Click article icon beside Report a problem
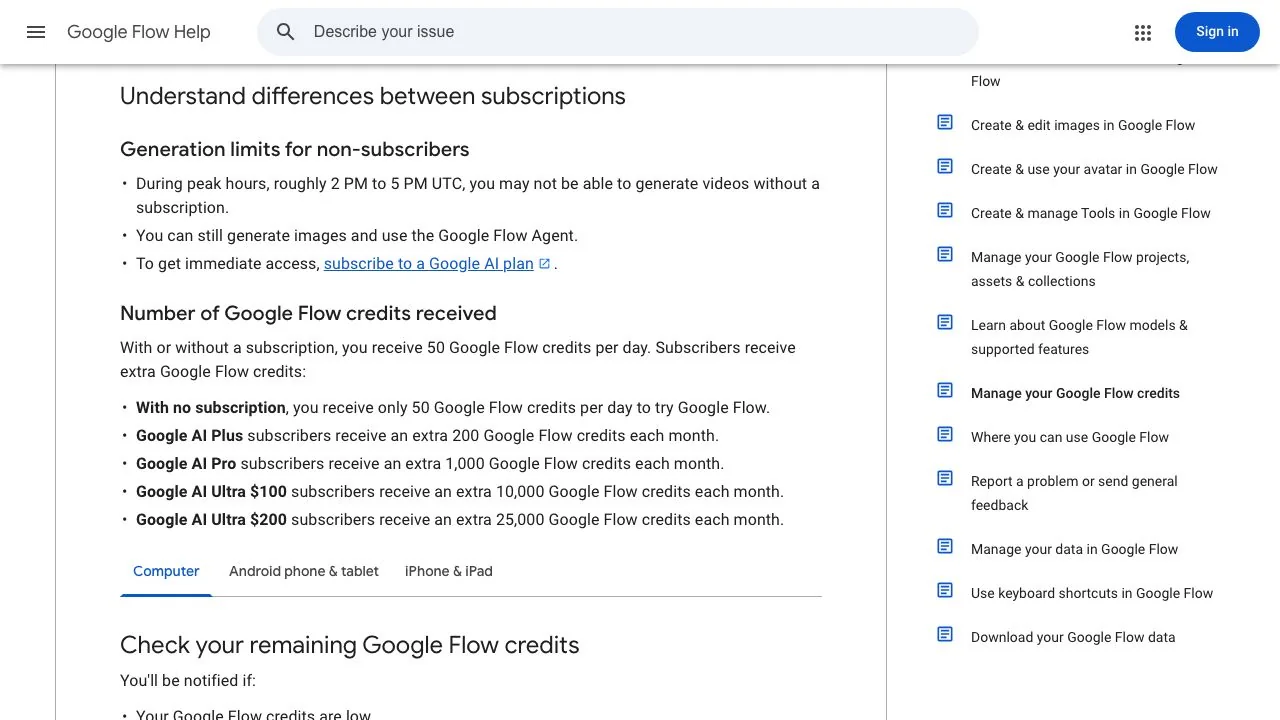This screenshot has width=1280, height=720. (x=945, y=478)
